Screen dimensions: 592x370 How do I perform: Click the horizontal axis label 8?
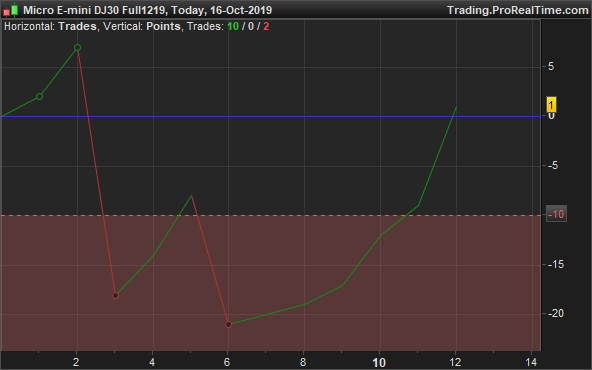tap(303, 362)
